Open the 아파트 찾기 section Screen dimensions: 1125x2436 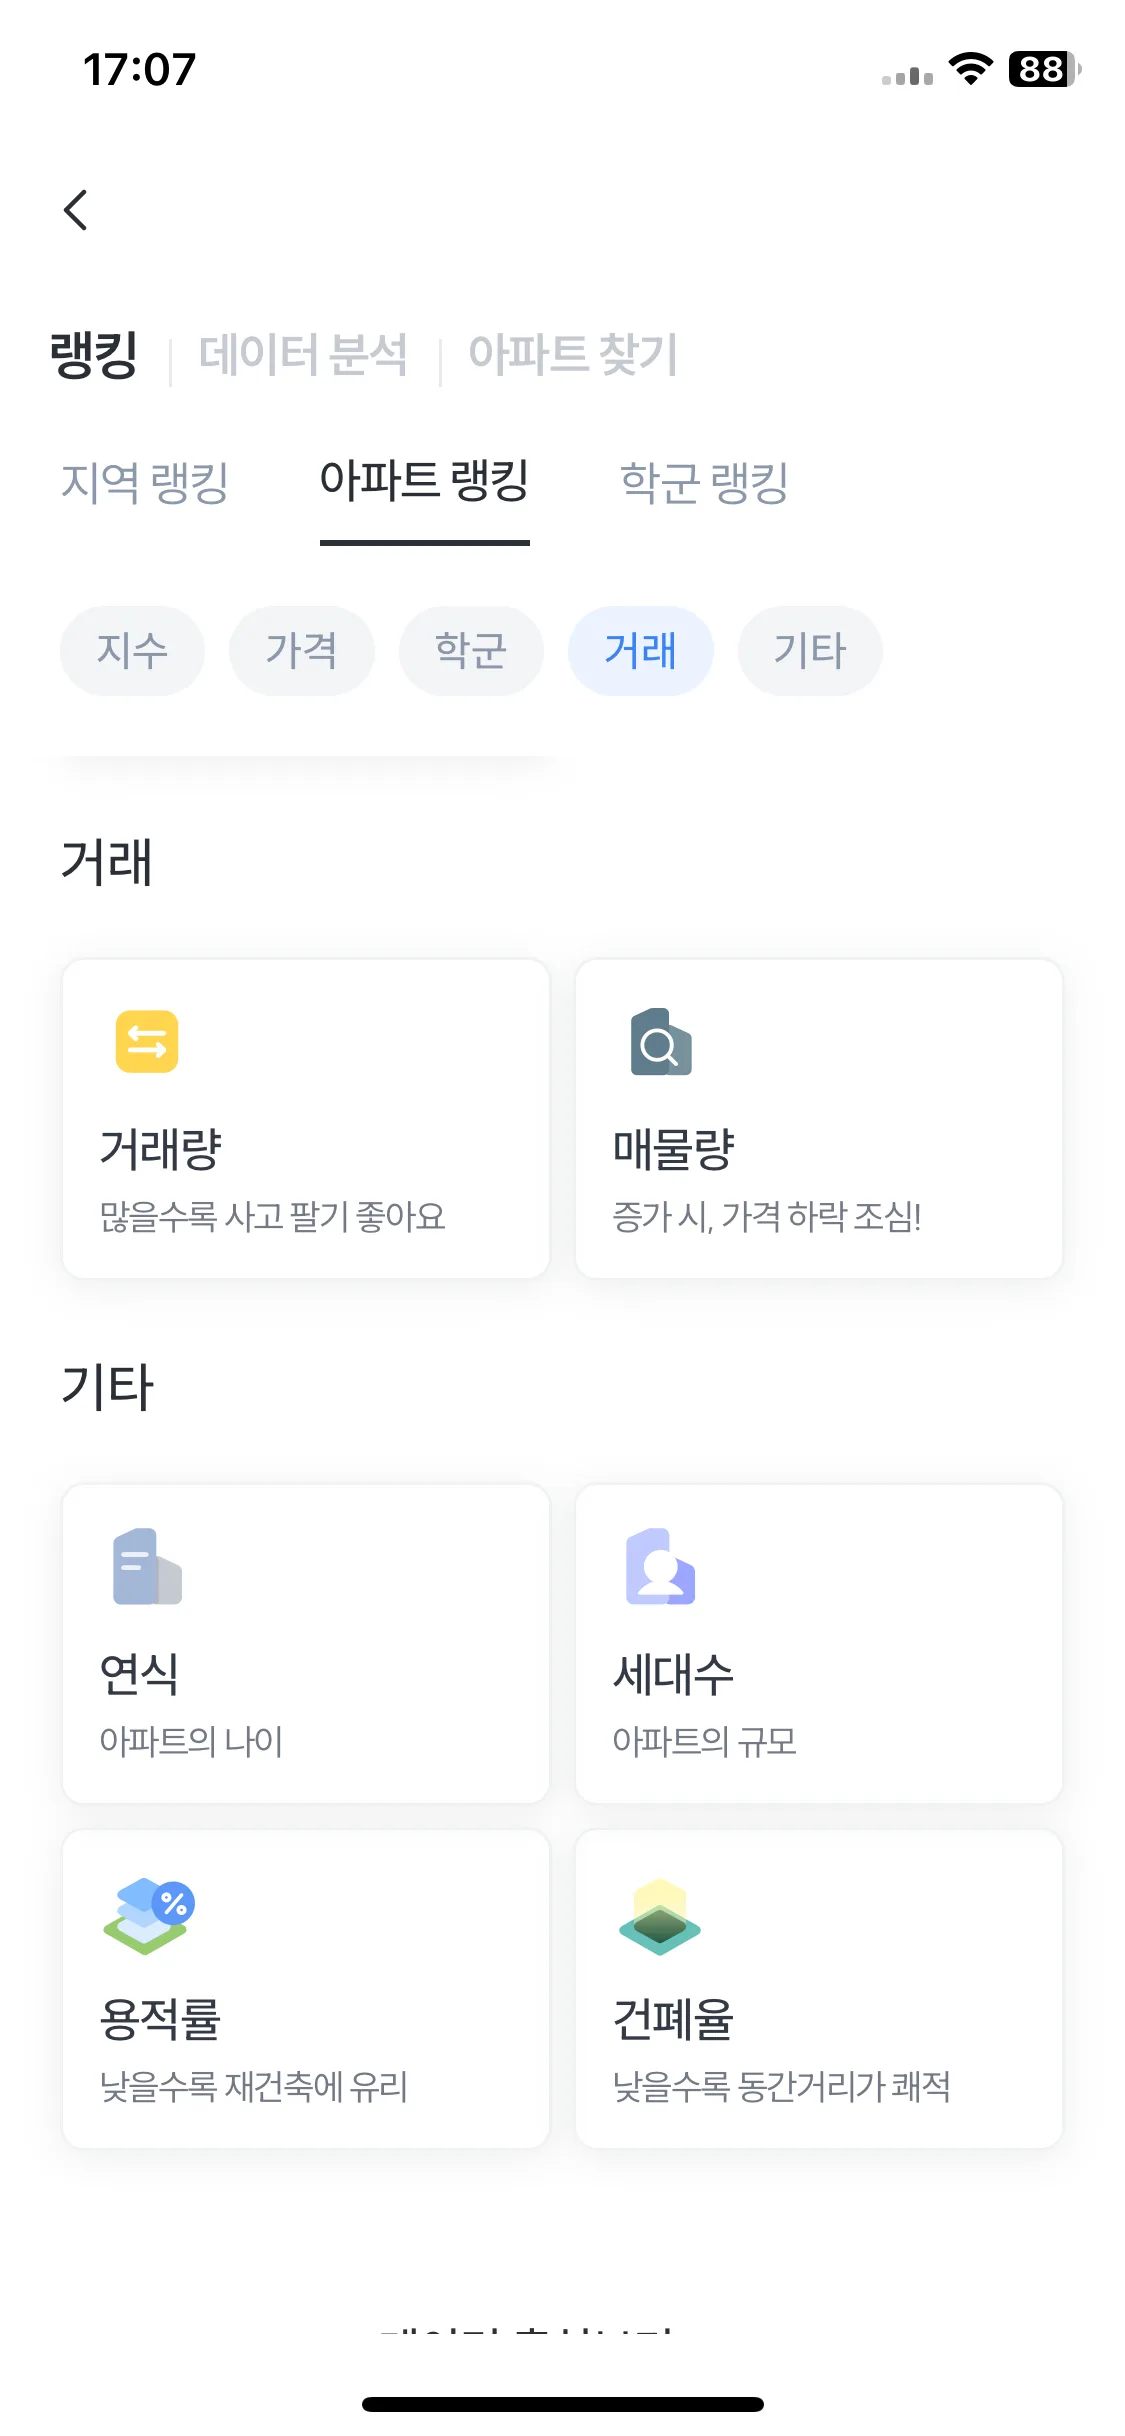click(x=573, y=355)
